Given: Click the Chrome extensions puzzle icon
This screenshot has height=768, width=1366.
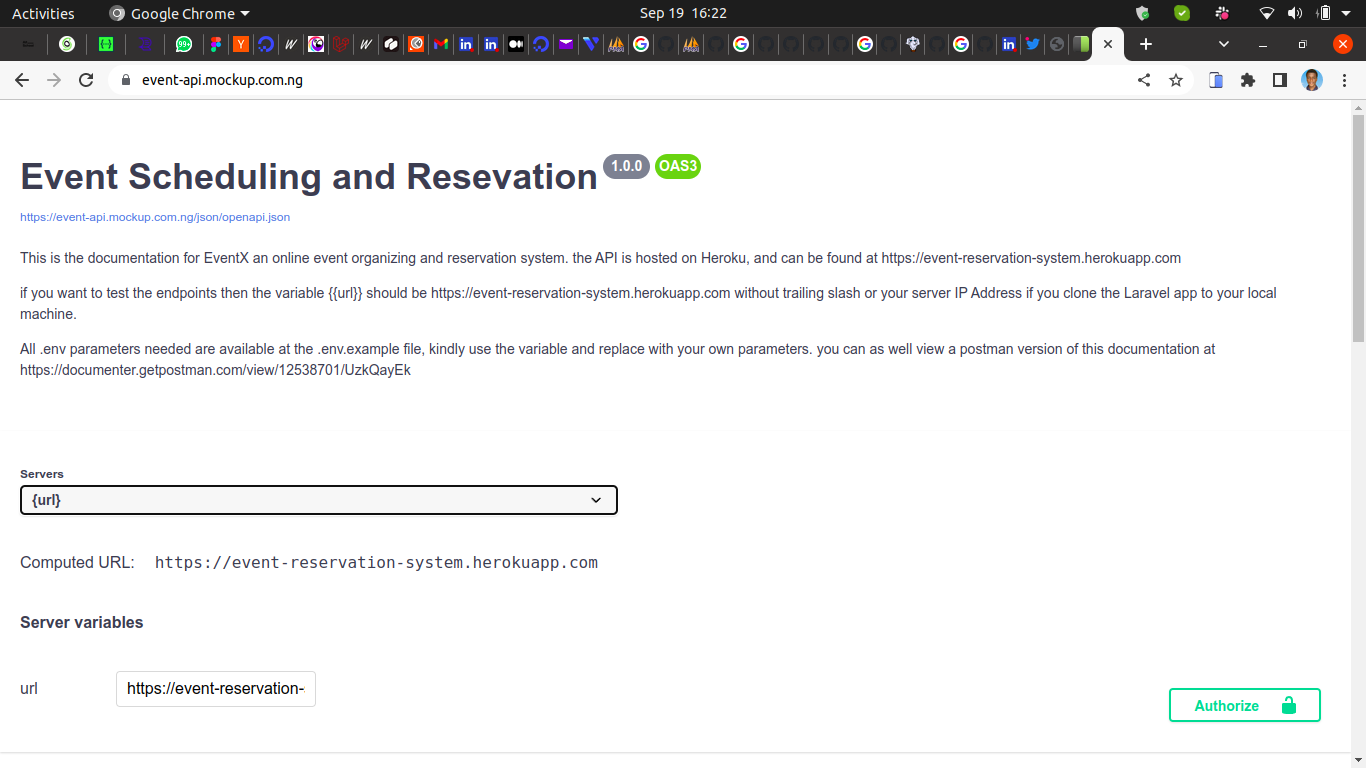Looking at the screenshot, I should coord(1248,80).
